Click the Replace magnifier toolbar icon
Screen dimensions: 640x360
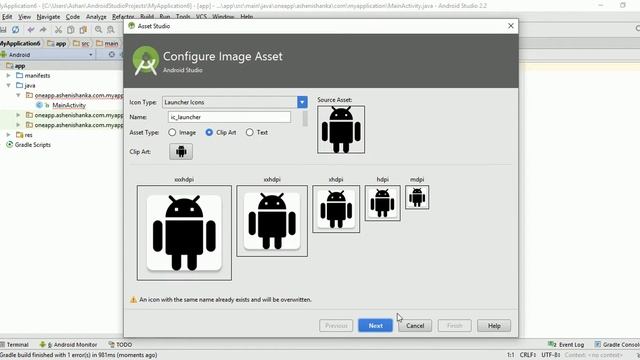tap(111, 30)
